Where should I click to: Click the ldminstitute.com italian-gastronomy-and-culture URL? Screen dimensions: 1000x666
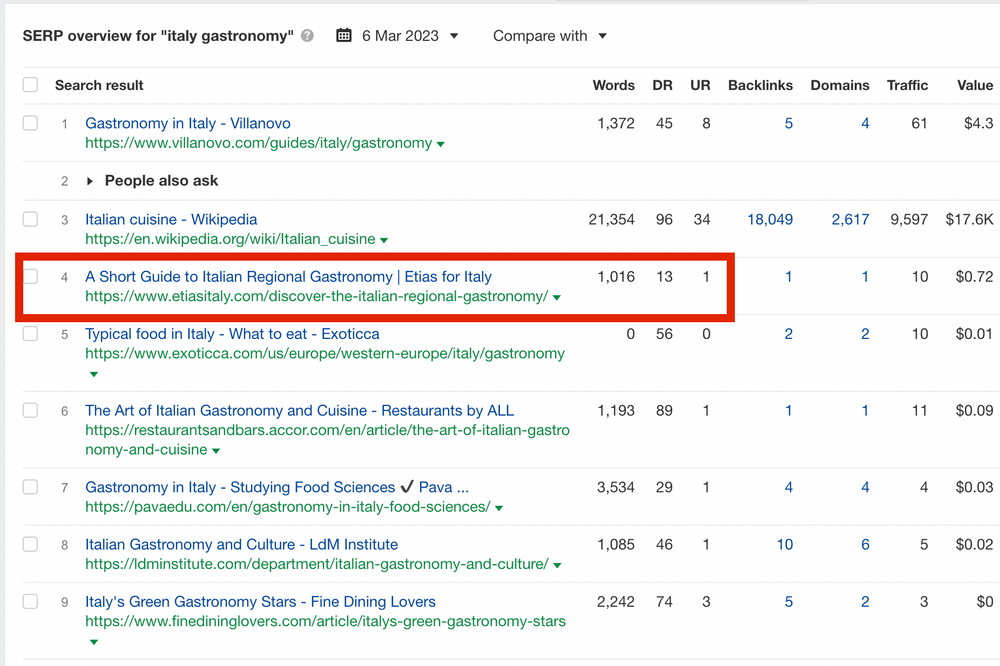316,564
